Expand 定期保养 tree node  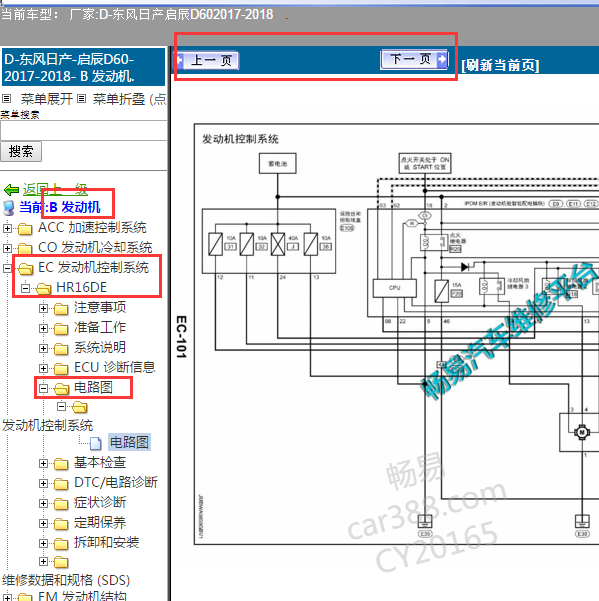click(43, 523)
